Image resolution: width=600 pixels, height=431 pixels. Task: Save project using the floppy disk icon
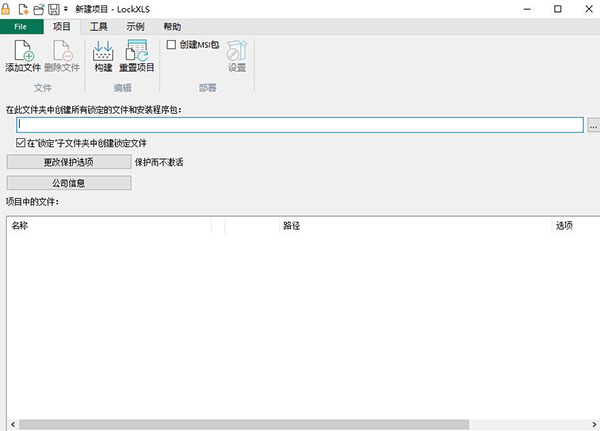[x=54, y=9]
